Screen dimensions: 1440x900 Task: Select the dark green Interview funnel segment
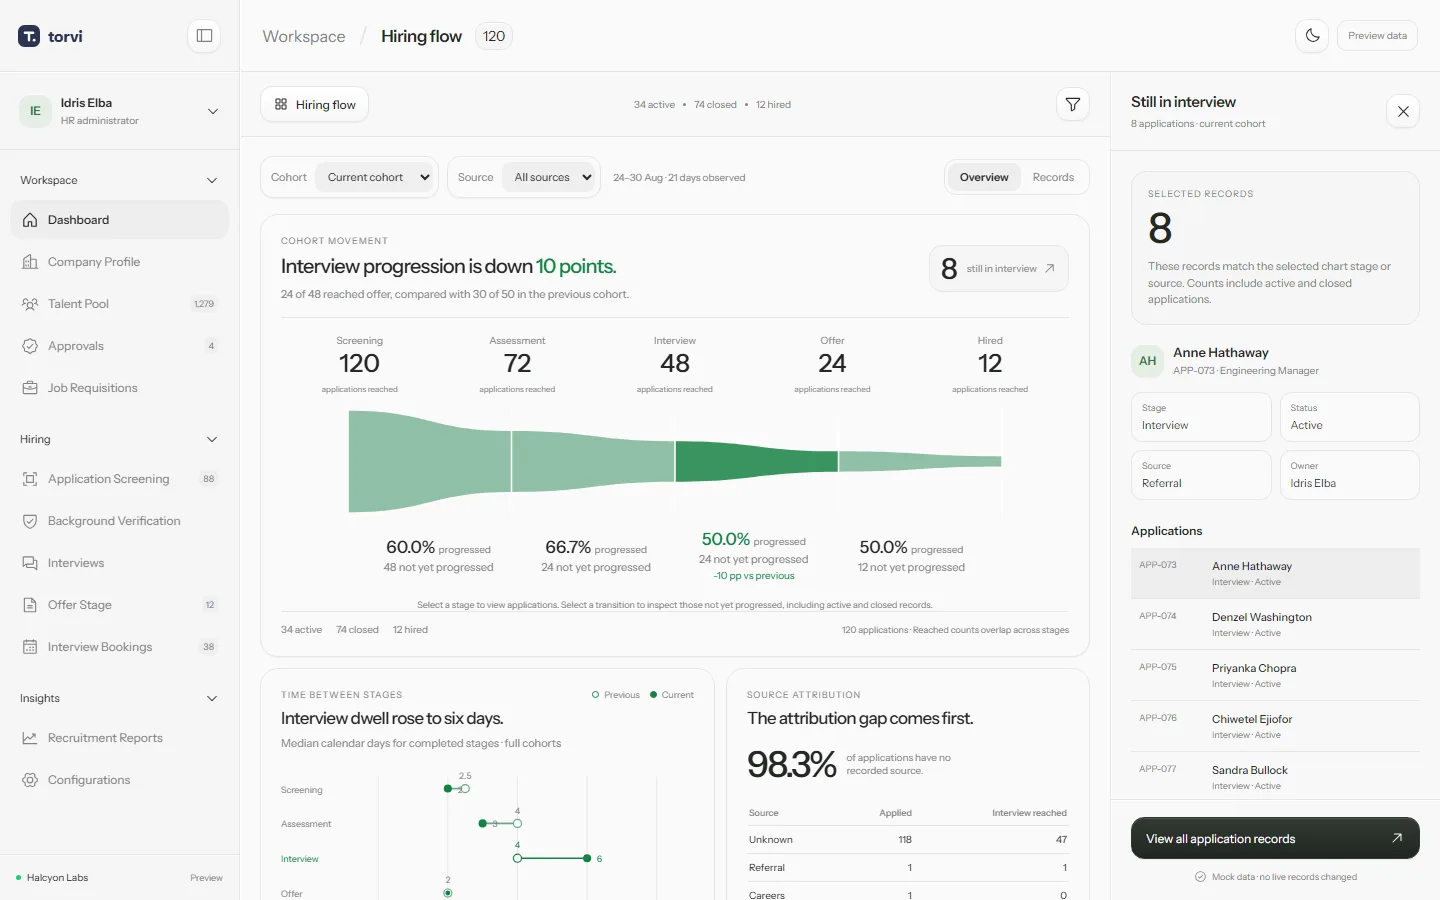756,461
